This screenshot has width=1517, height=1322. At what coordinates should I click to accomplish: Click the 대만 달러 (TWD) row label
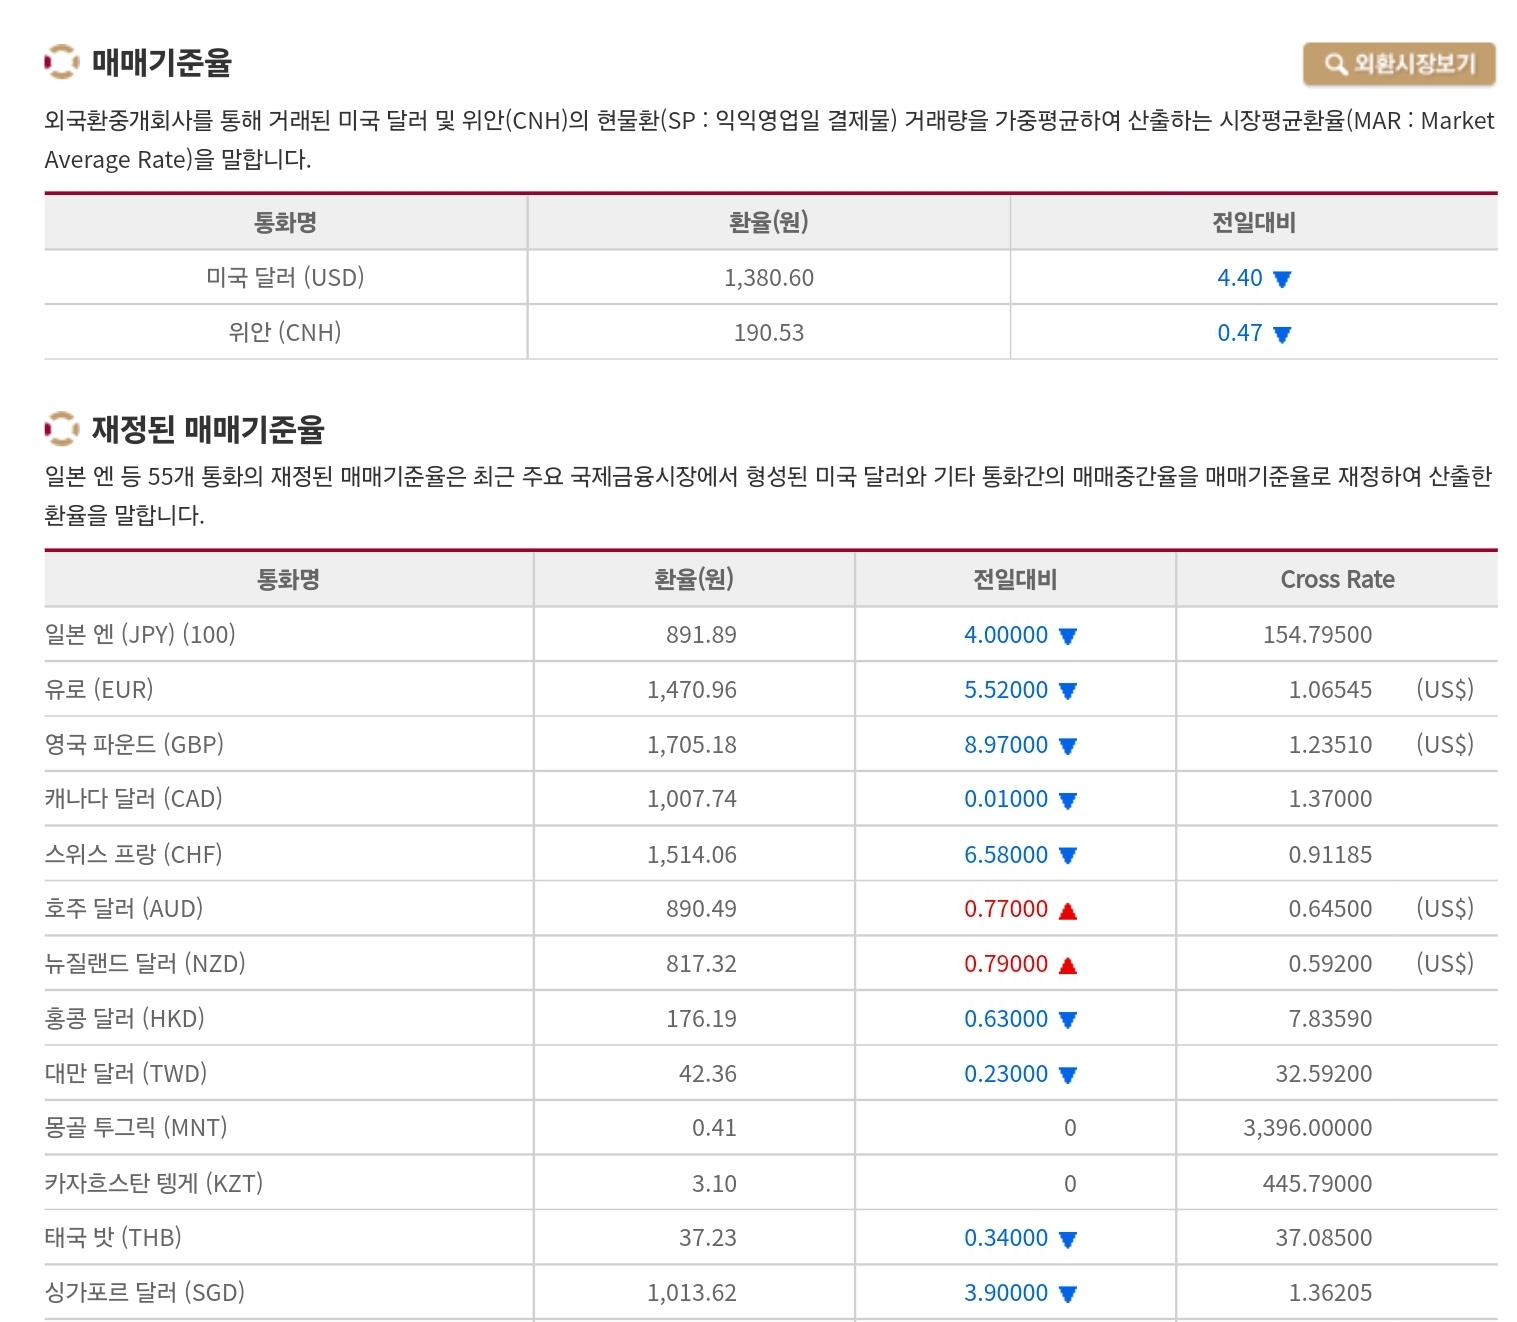click(x=126, y=1073)
